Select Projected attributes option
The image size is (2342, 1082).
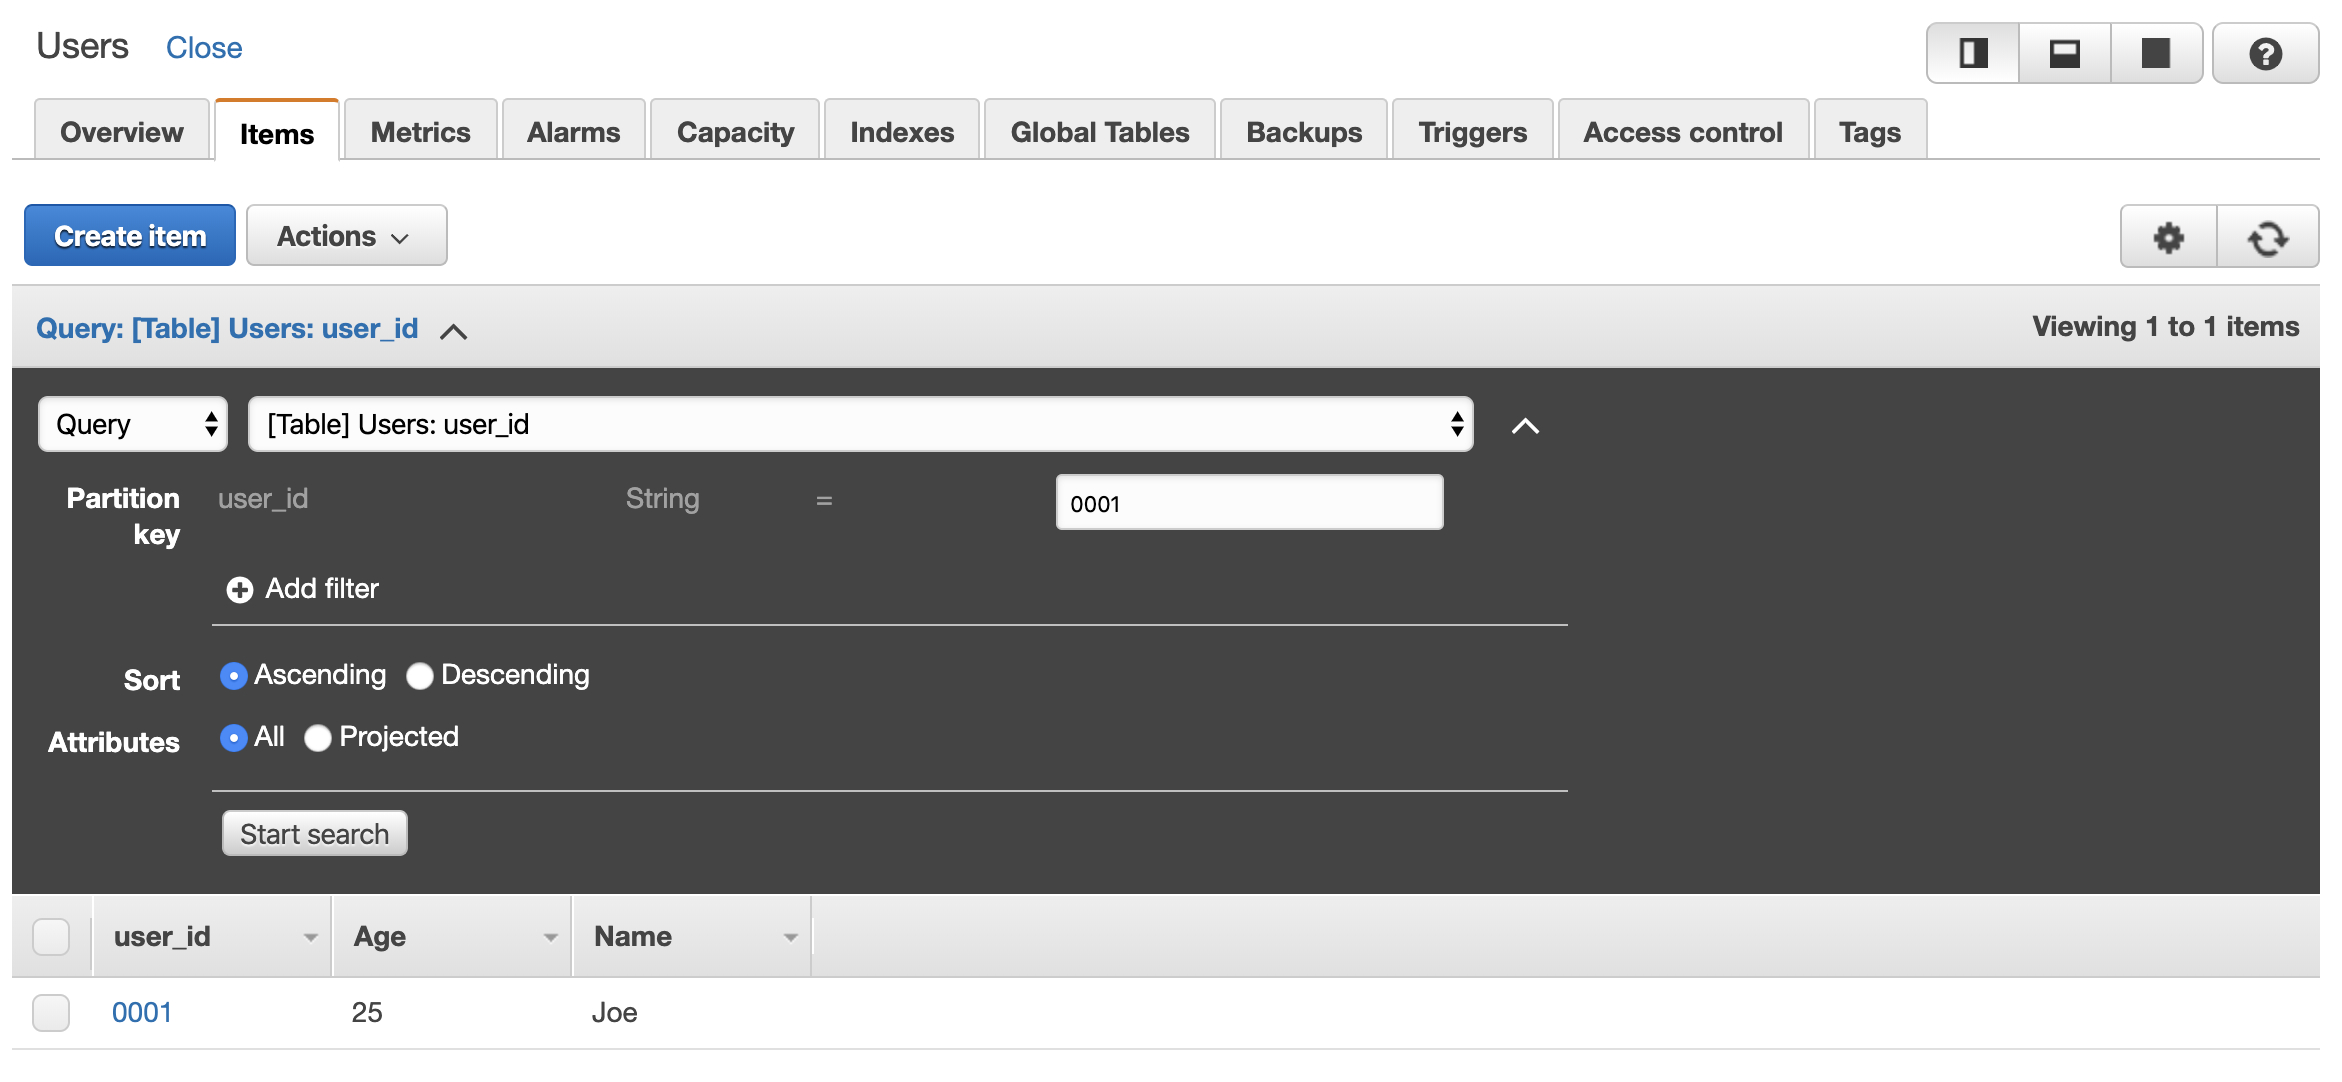[x=318, y=738]
